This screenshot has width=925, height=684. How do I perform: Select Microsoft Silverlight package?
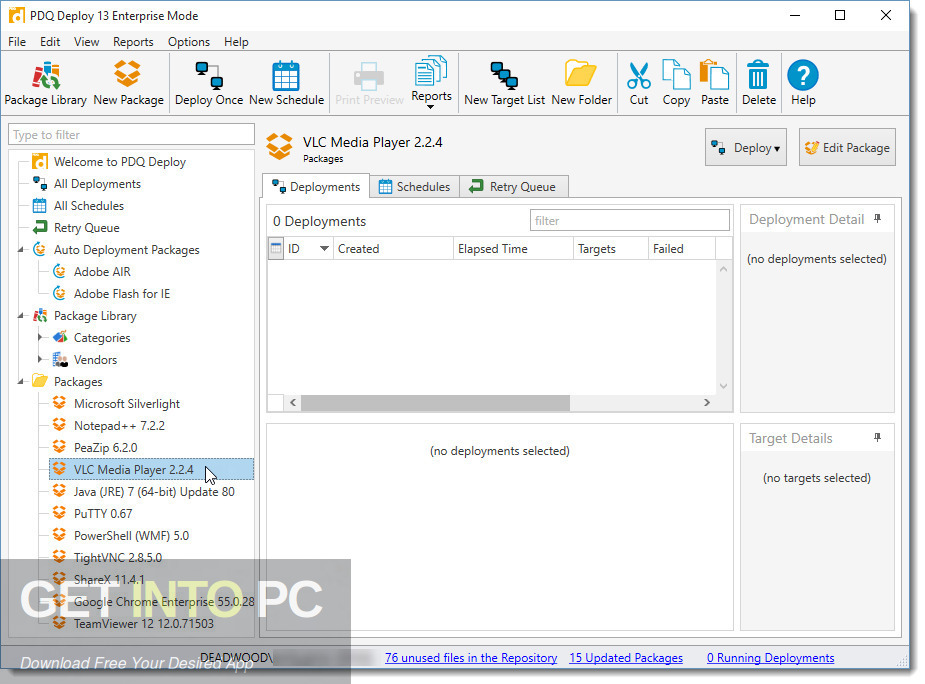pyautogui.click(x=127, y=404)
